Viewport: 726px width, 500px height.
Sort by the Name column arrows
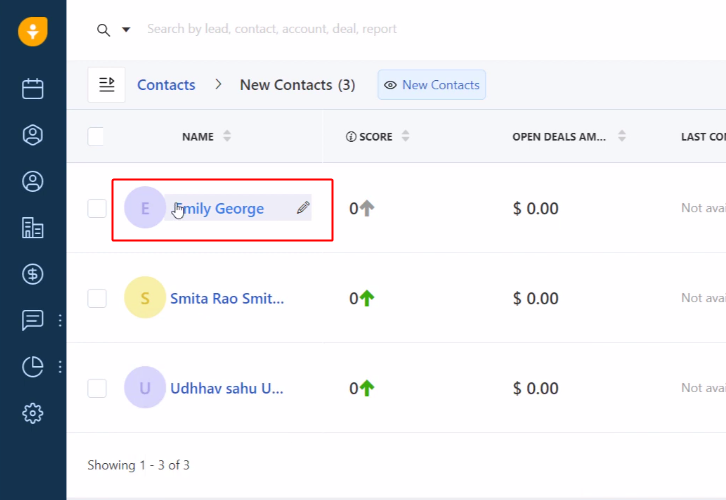click(x=227, y=137)
